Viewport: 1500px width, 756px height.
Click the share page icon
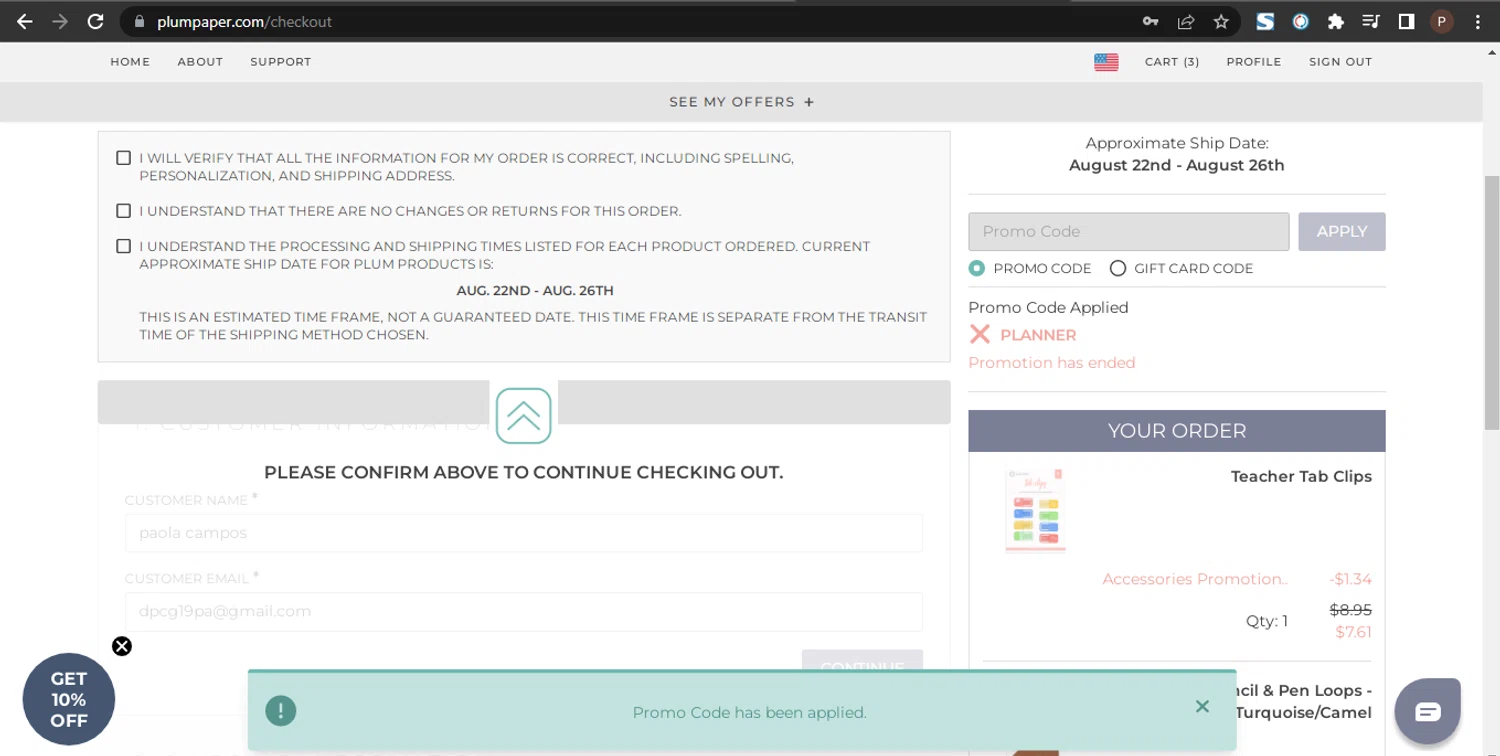point(1186,21)
